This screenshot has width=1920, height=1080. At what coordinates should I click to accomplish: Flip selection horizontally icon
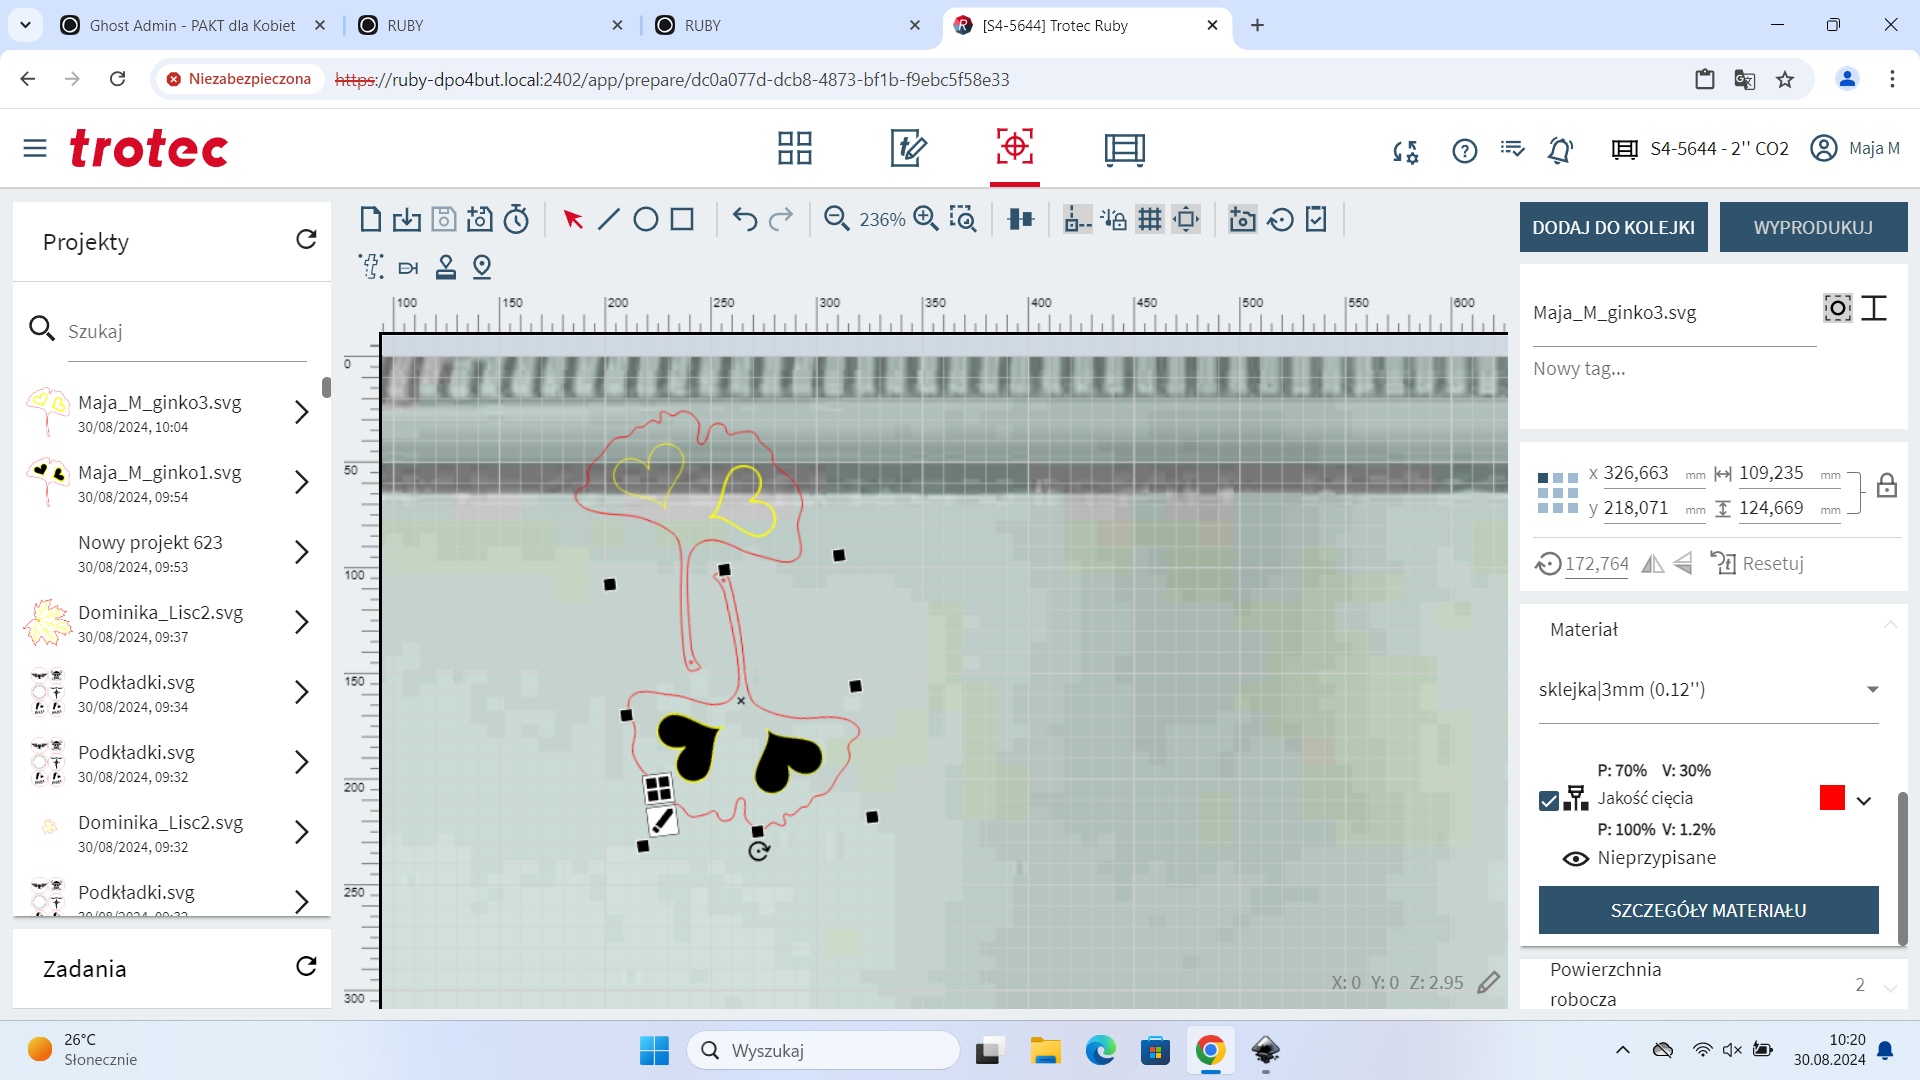[x=1653, y=564]
